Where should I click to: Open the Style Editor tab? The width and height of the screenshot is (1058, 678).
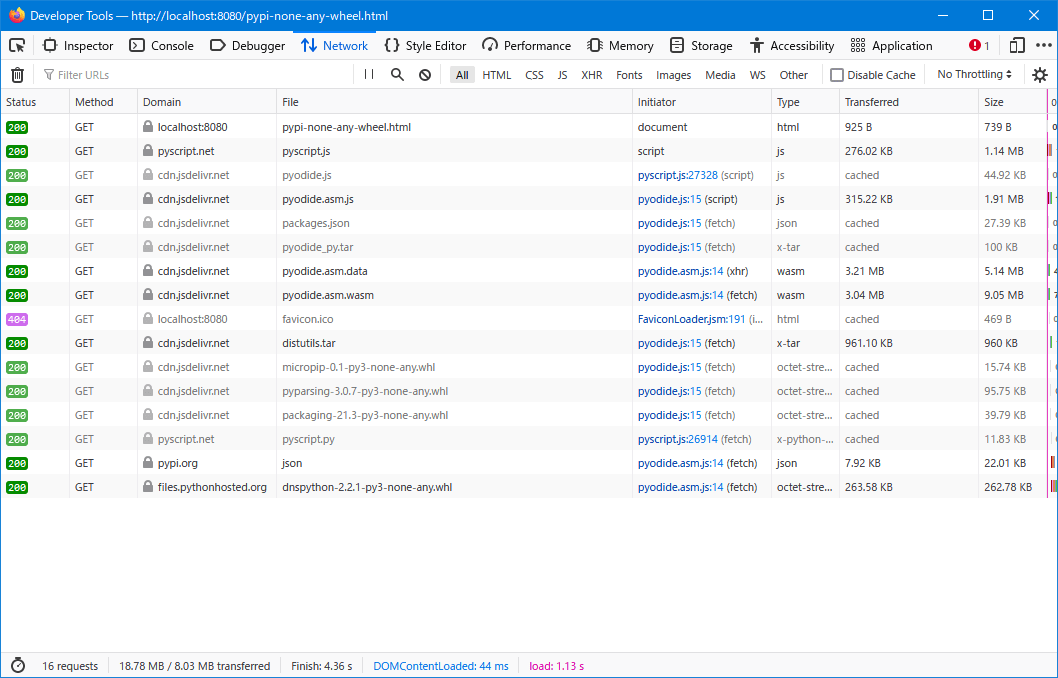[425, 46]
